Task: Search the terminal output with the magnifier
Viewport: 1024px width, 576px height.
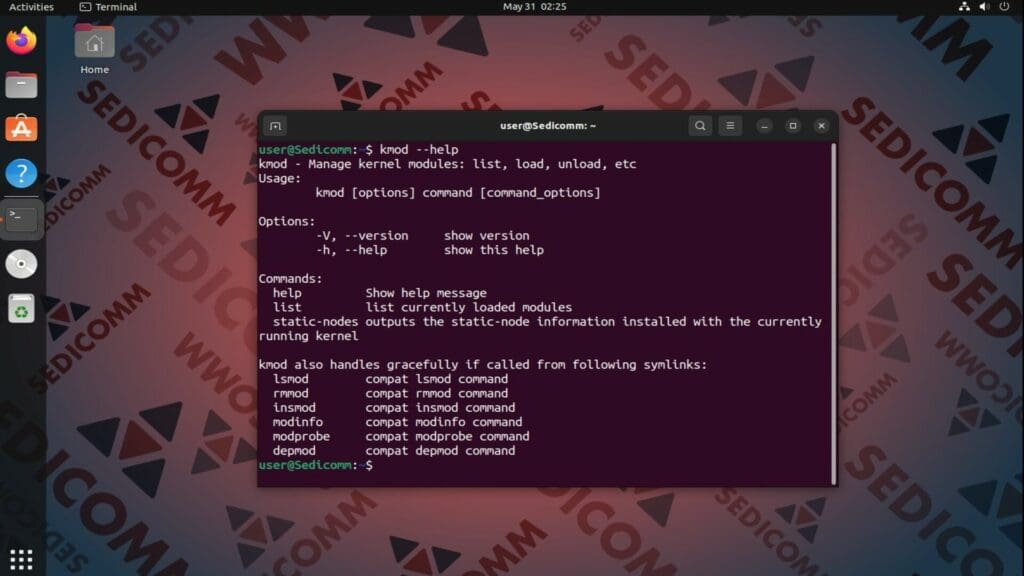Action: (700, 125)
